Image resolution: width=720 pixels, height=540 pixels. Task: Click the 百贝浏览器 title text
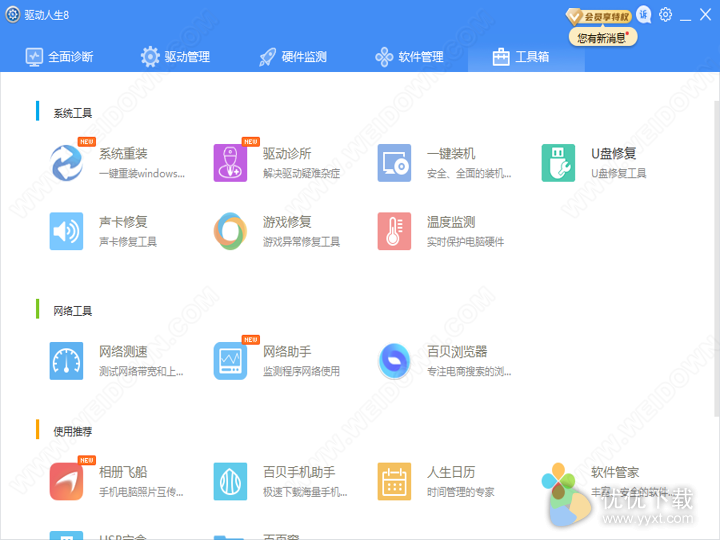coord(457,352)
